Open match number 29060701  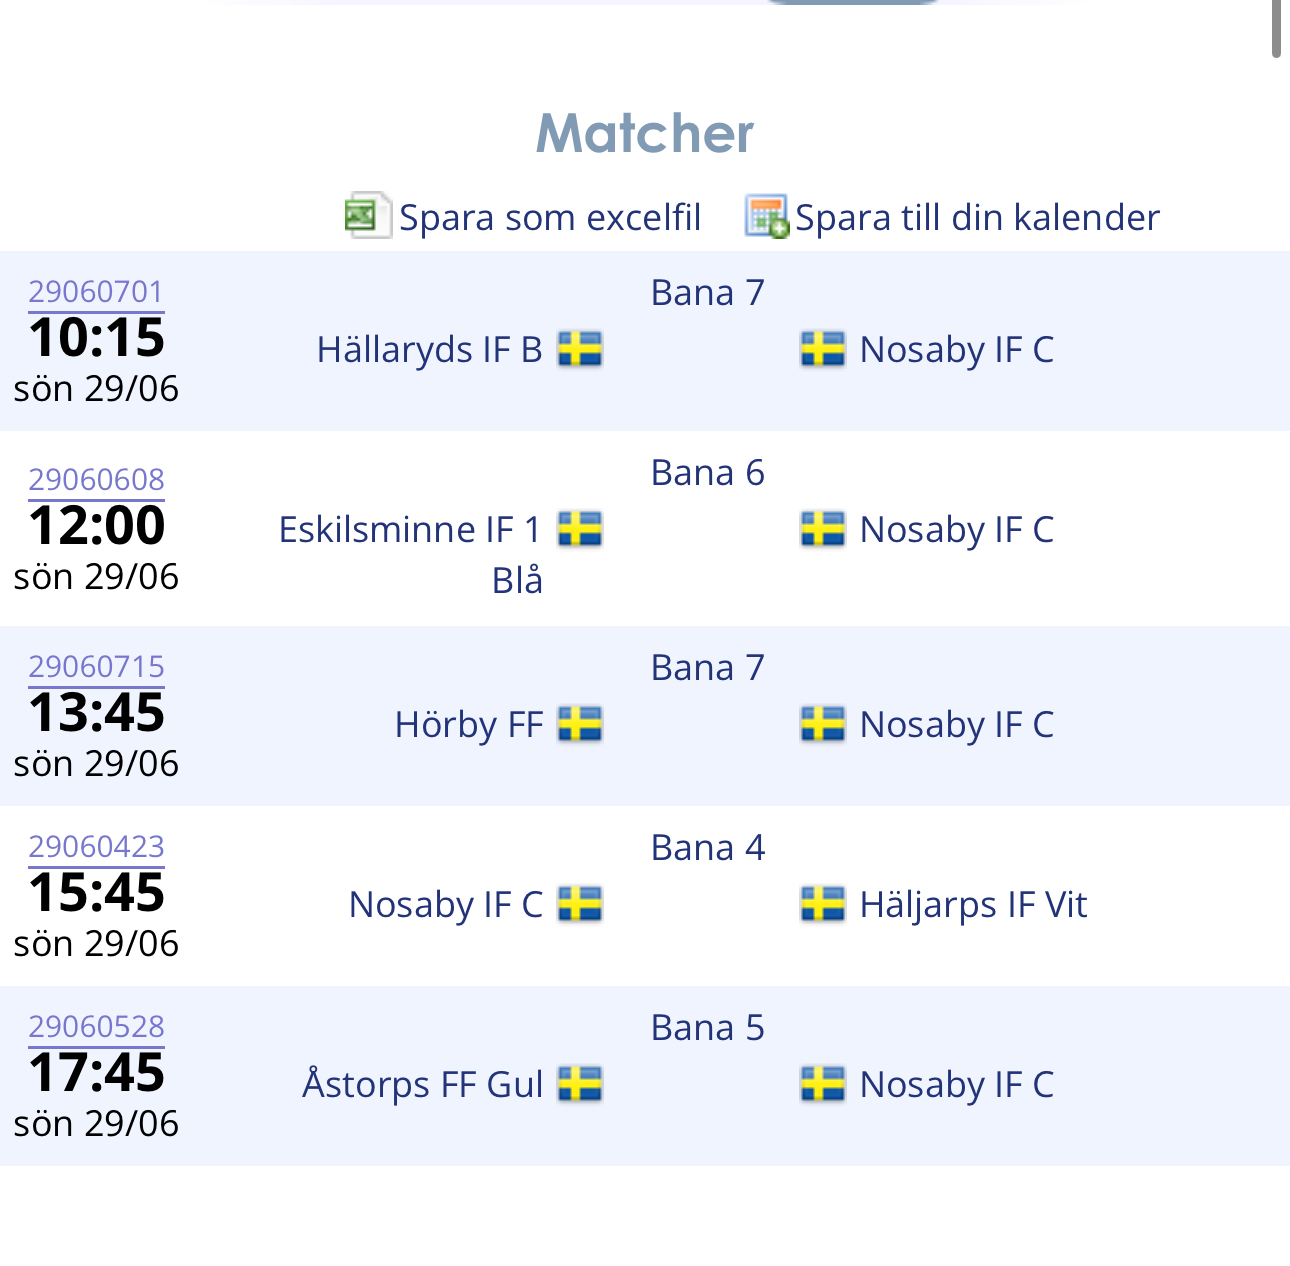(x=96, y=291)
